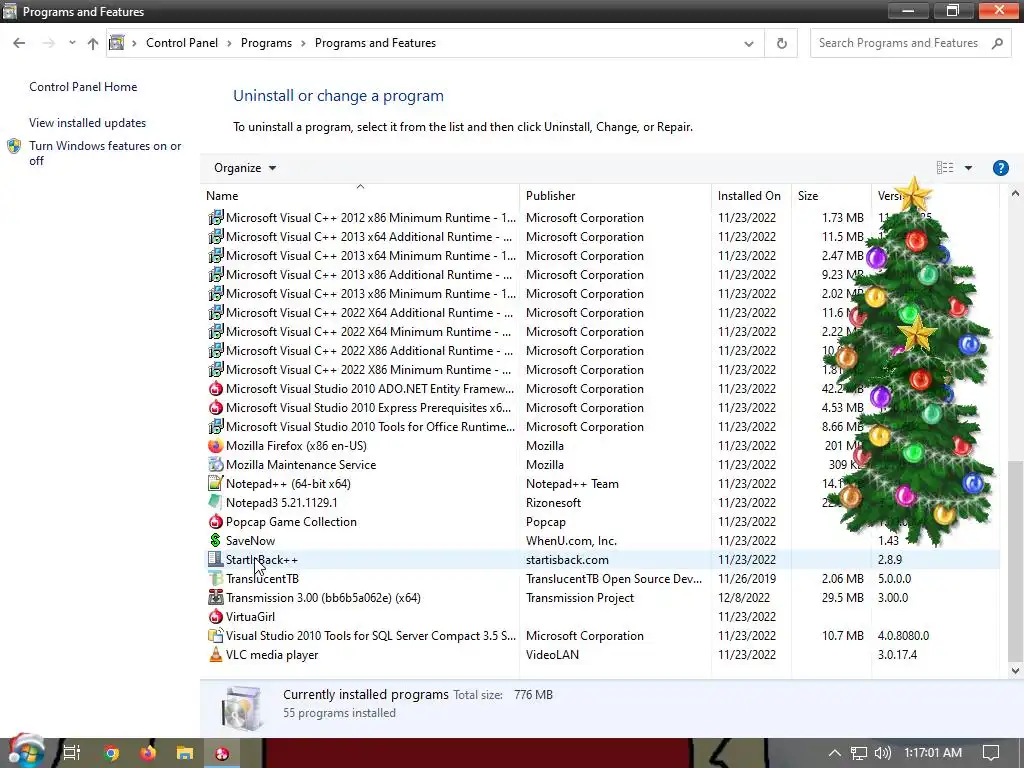Click the VLC media player cone icon
Viewport: 1024px width, 768px height.
point(215,655)
